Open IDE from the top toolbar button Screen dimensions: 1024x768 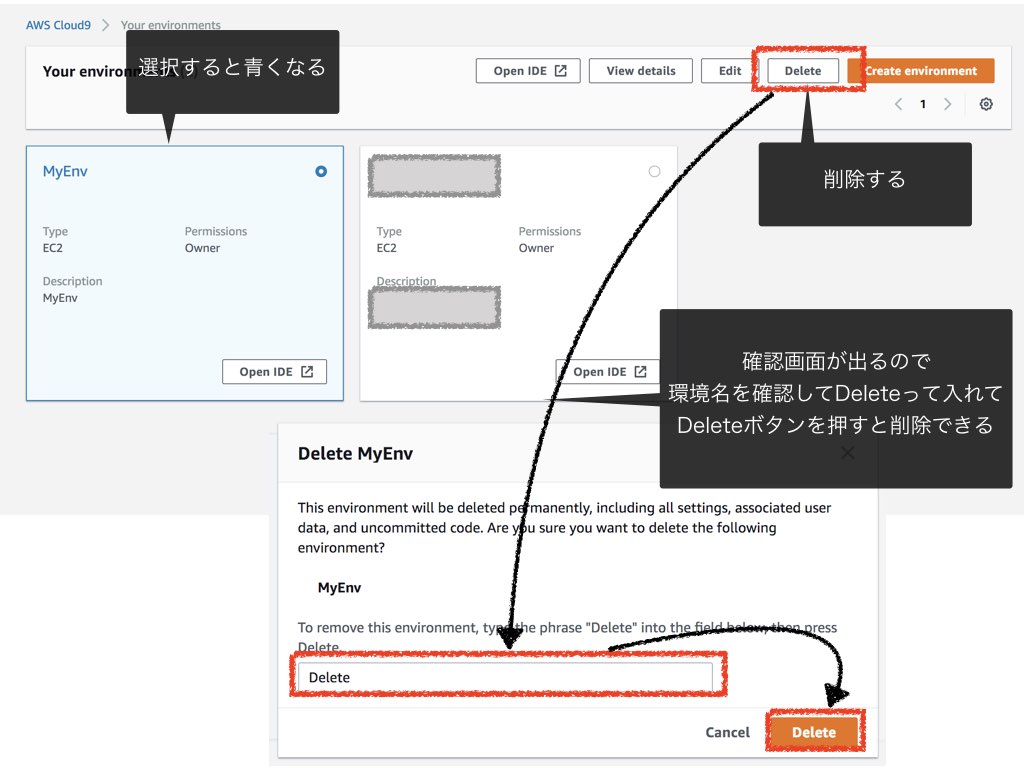click(x=528, y=70)
